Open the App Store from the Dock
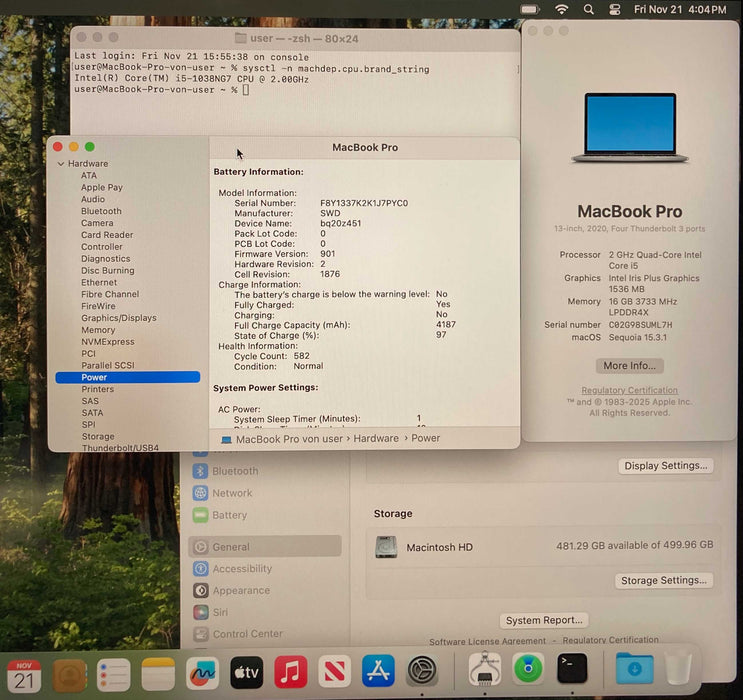Viewport: 743px width, 700px height. (378, 670)
